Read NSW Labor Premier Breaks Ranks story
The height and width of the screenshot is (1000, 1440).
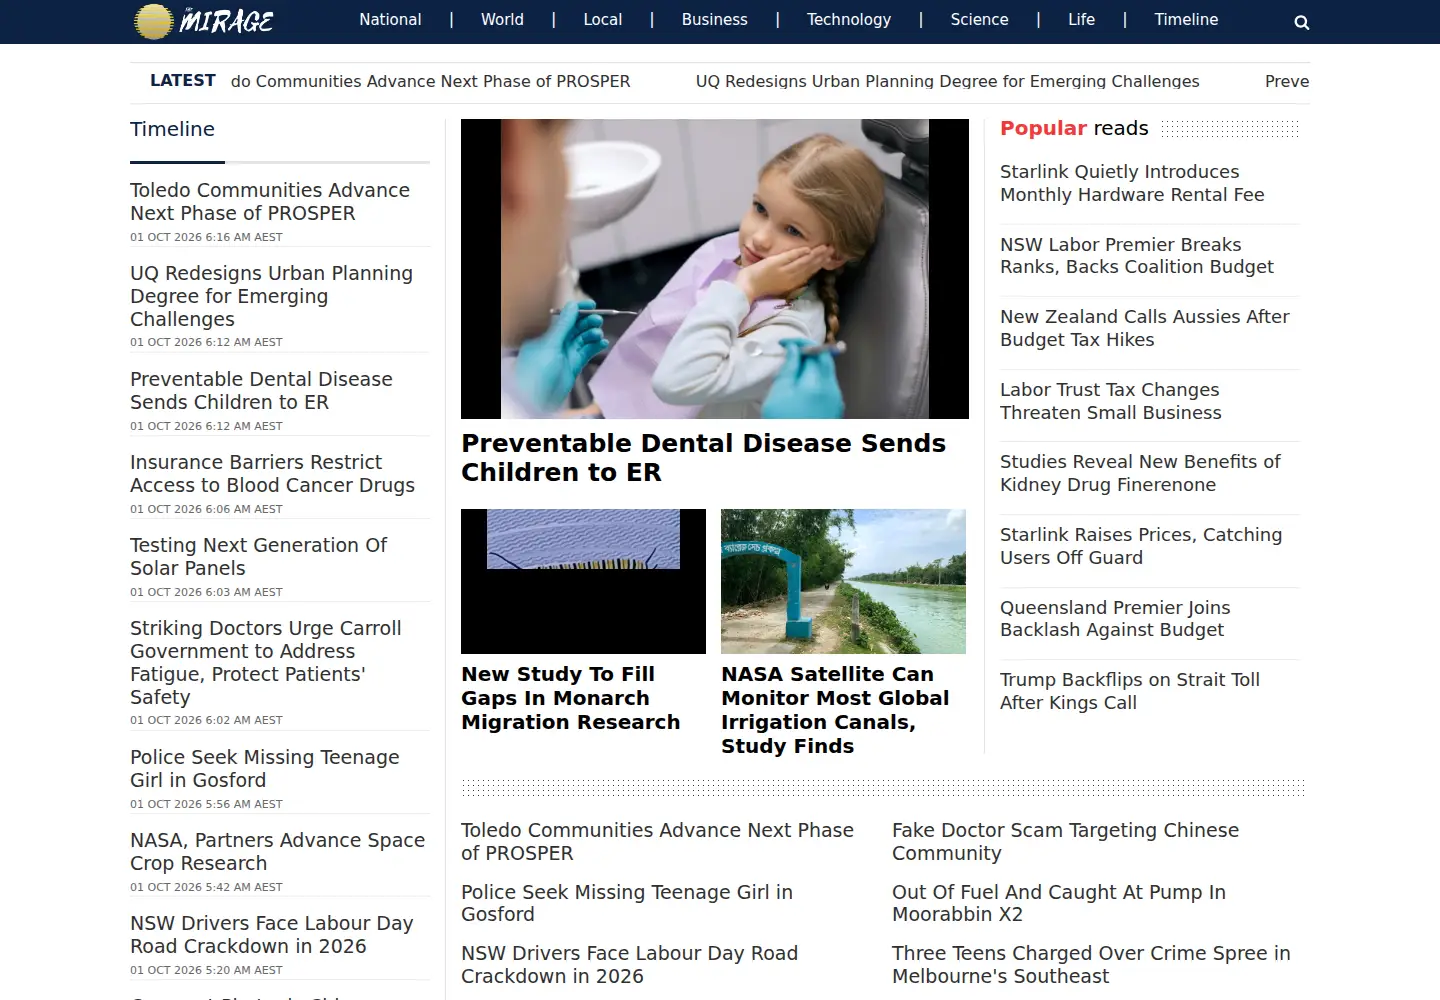(1137, 256)
